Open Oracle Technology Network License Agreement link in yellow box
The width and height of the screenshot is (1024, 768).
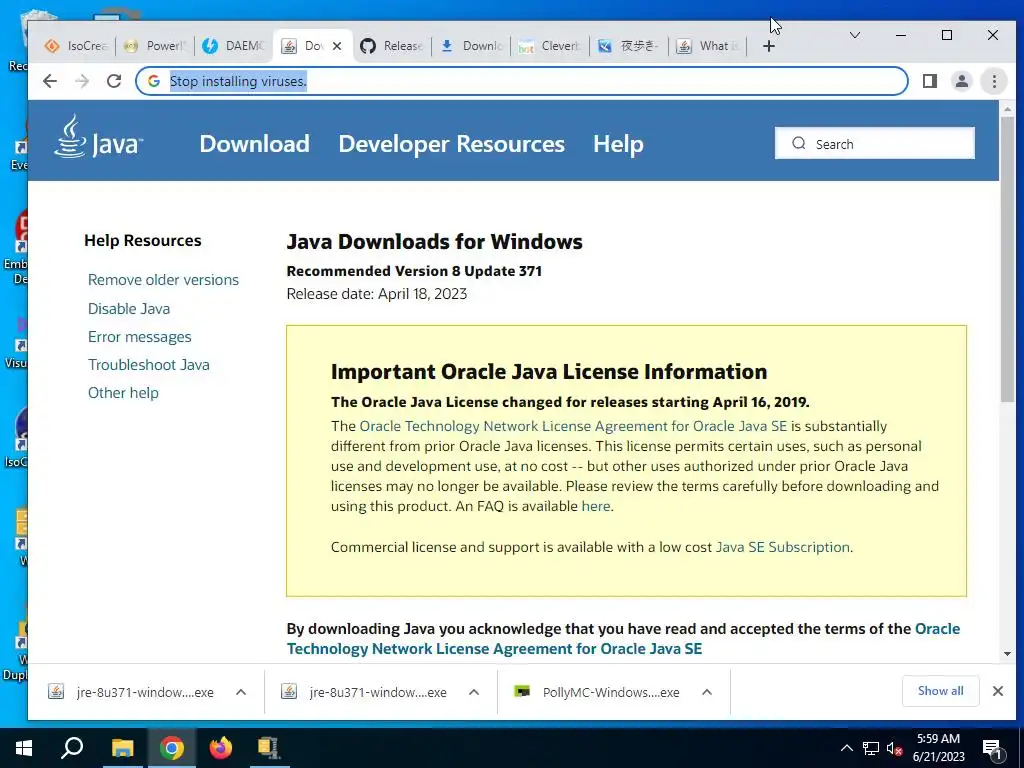pyautogui.click(x=573, y=426)
